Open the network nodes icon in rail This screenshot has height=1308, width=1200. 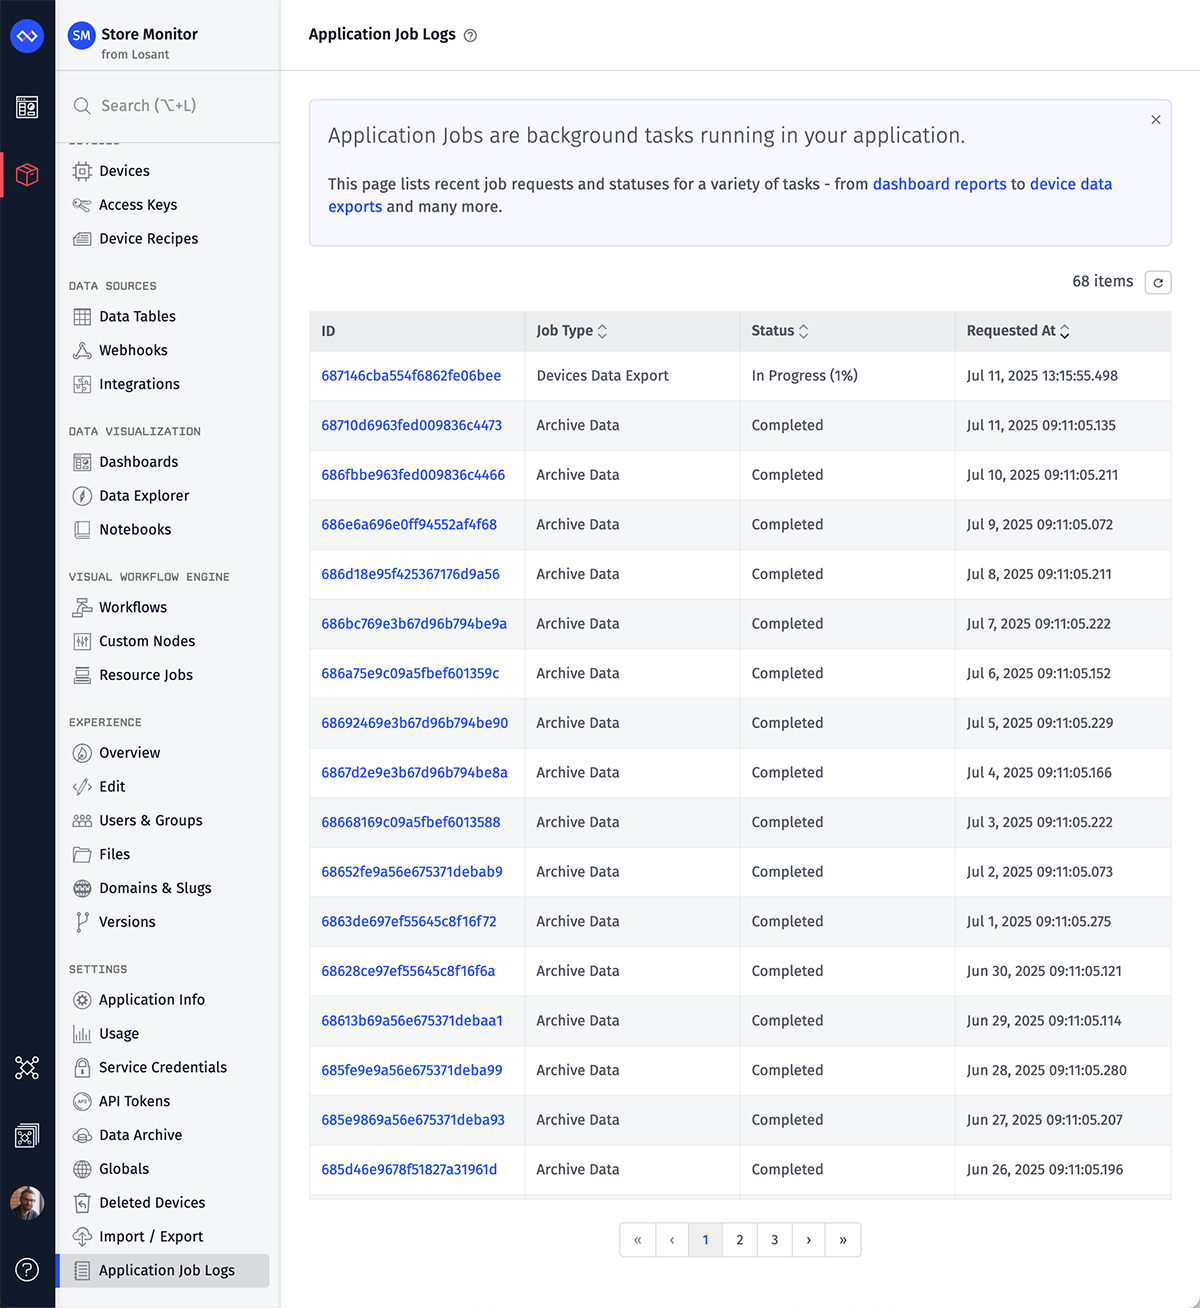(27, 1068)
